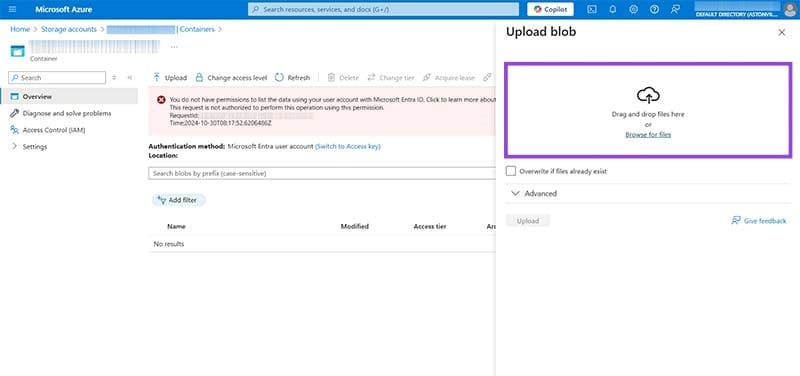
Task: Click the Upload button in the panel
Action: click(x=528, y=221)
